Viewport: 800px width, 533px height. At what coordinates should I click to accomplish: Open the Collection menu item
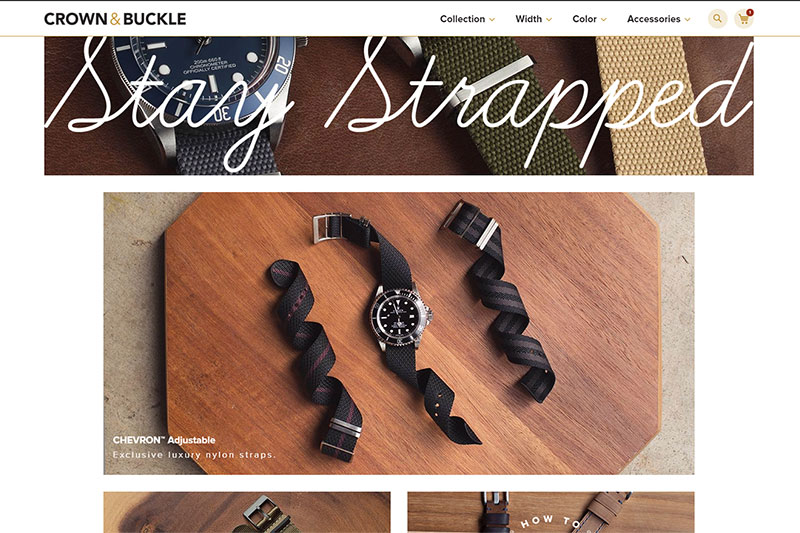(x=462, y=19)
